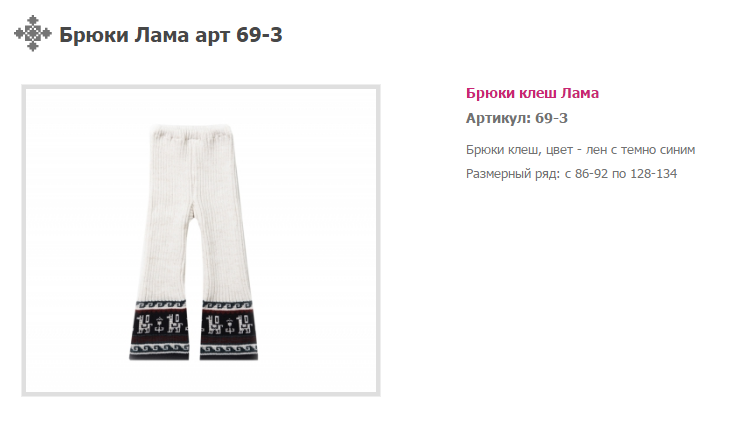Click the ribbed waistband of the pants
The height and width of the screenshot is (441, 748).
[x=192, y=133]
